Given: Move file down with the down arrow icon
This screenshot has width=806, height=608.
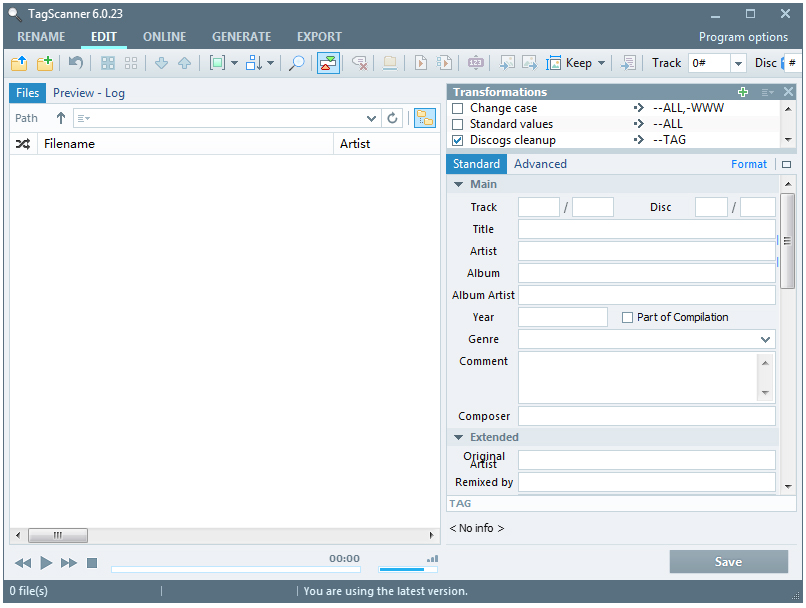Looking at the screenshot, I should tap(161, 63).
